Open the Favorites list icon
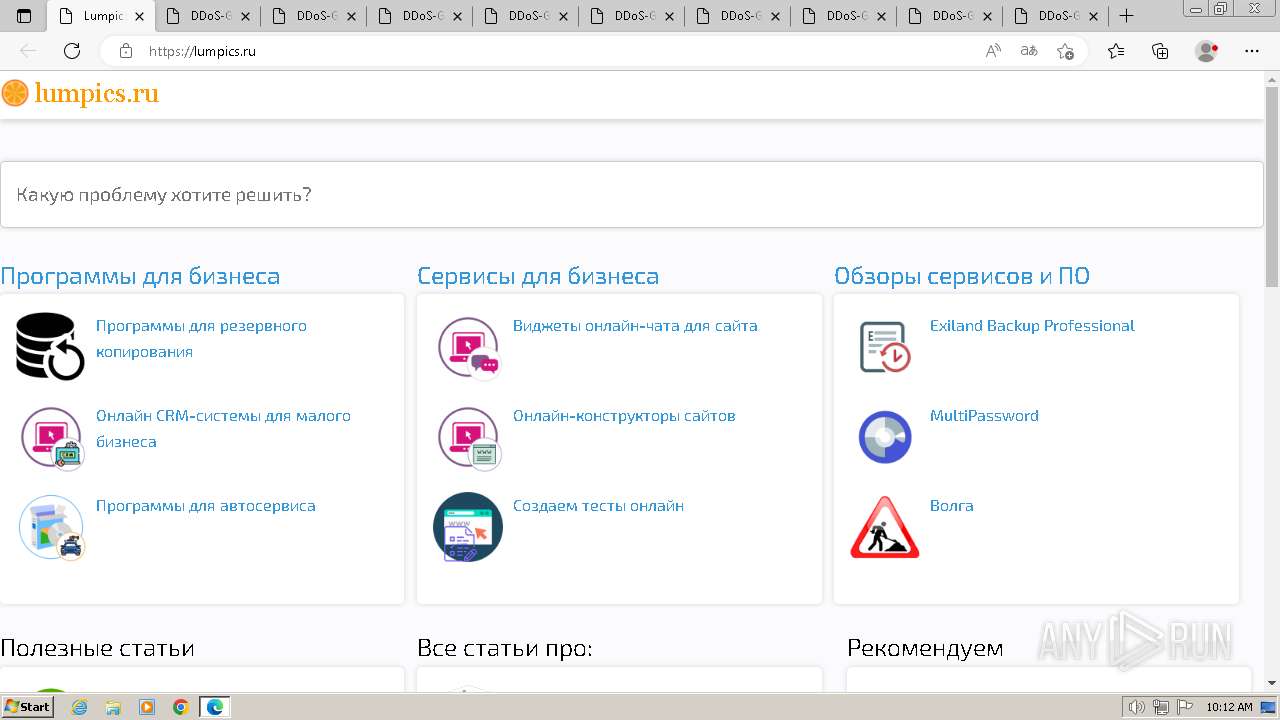Viewport: 1280px width, 720px height. [x=1116, y=51]
